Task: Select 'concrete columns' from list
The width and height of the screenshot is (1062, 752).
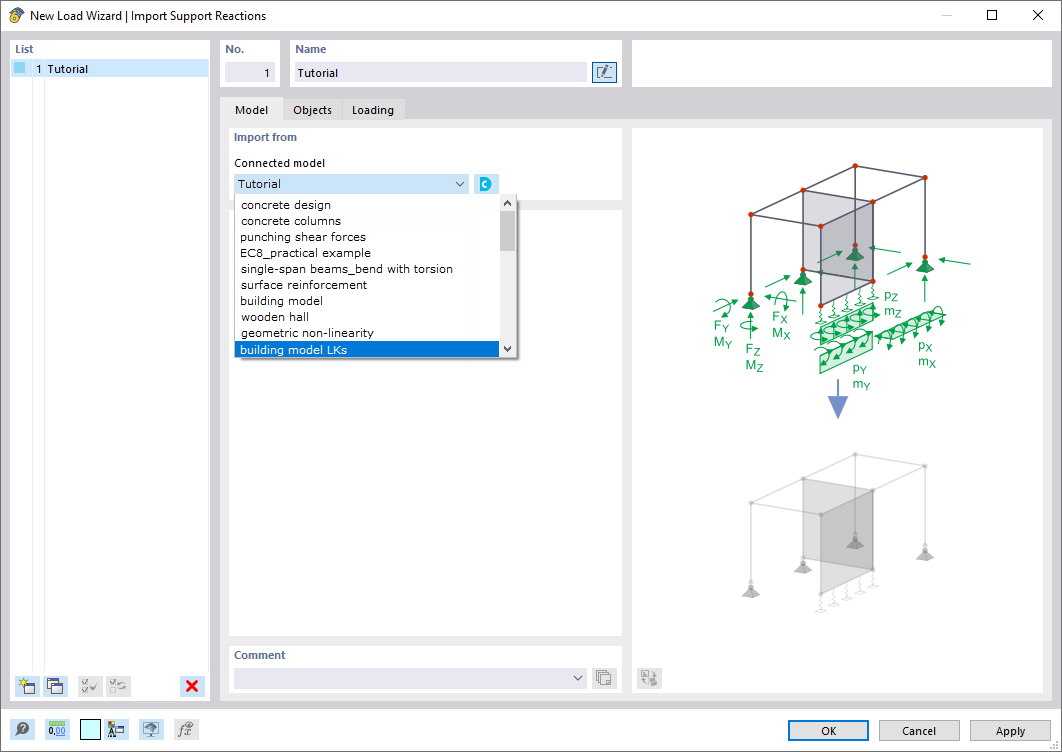Action: (366, 221)
